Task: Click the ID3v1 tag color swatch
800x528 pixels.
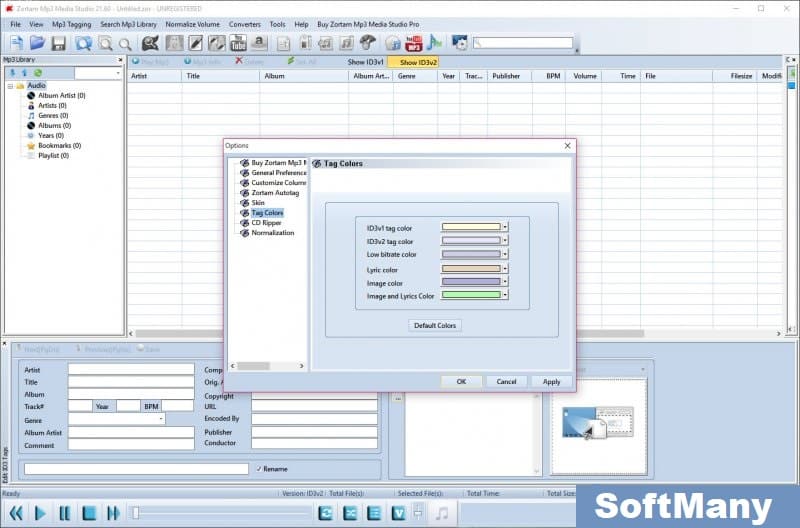Action: pos(471,227)
